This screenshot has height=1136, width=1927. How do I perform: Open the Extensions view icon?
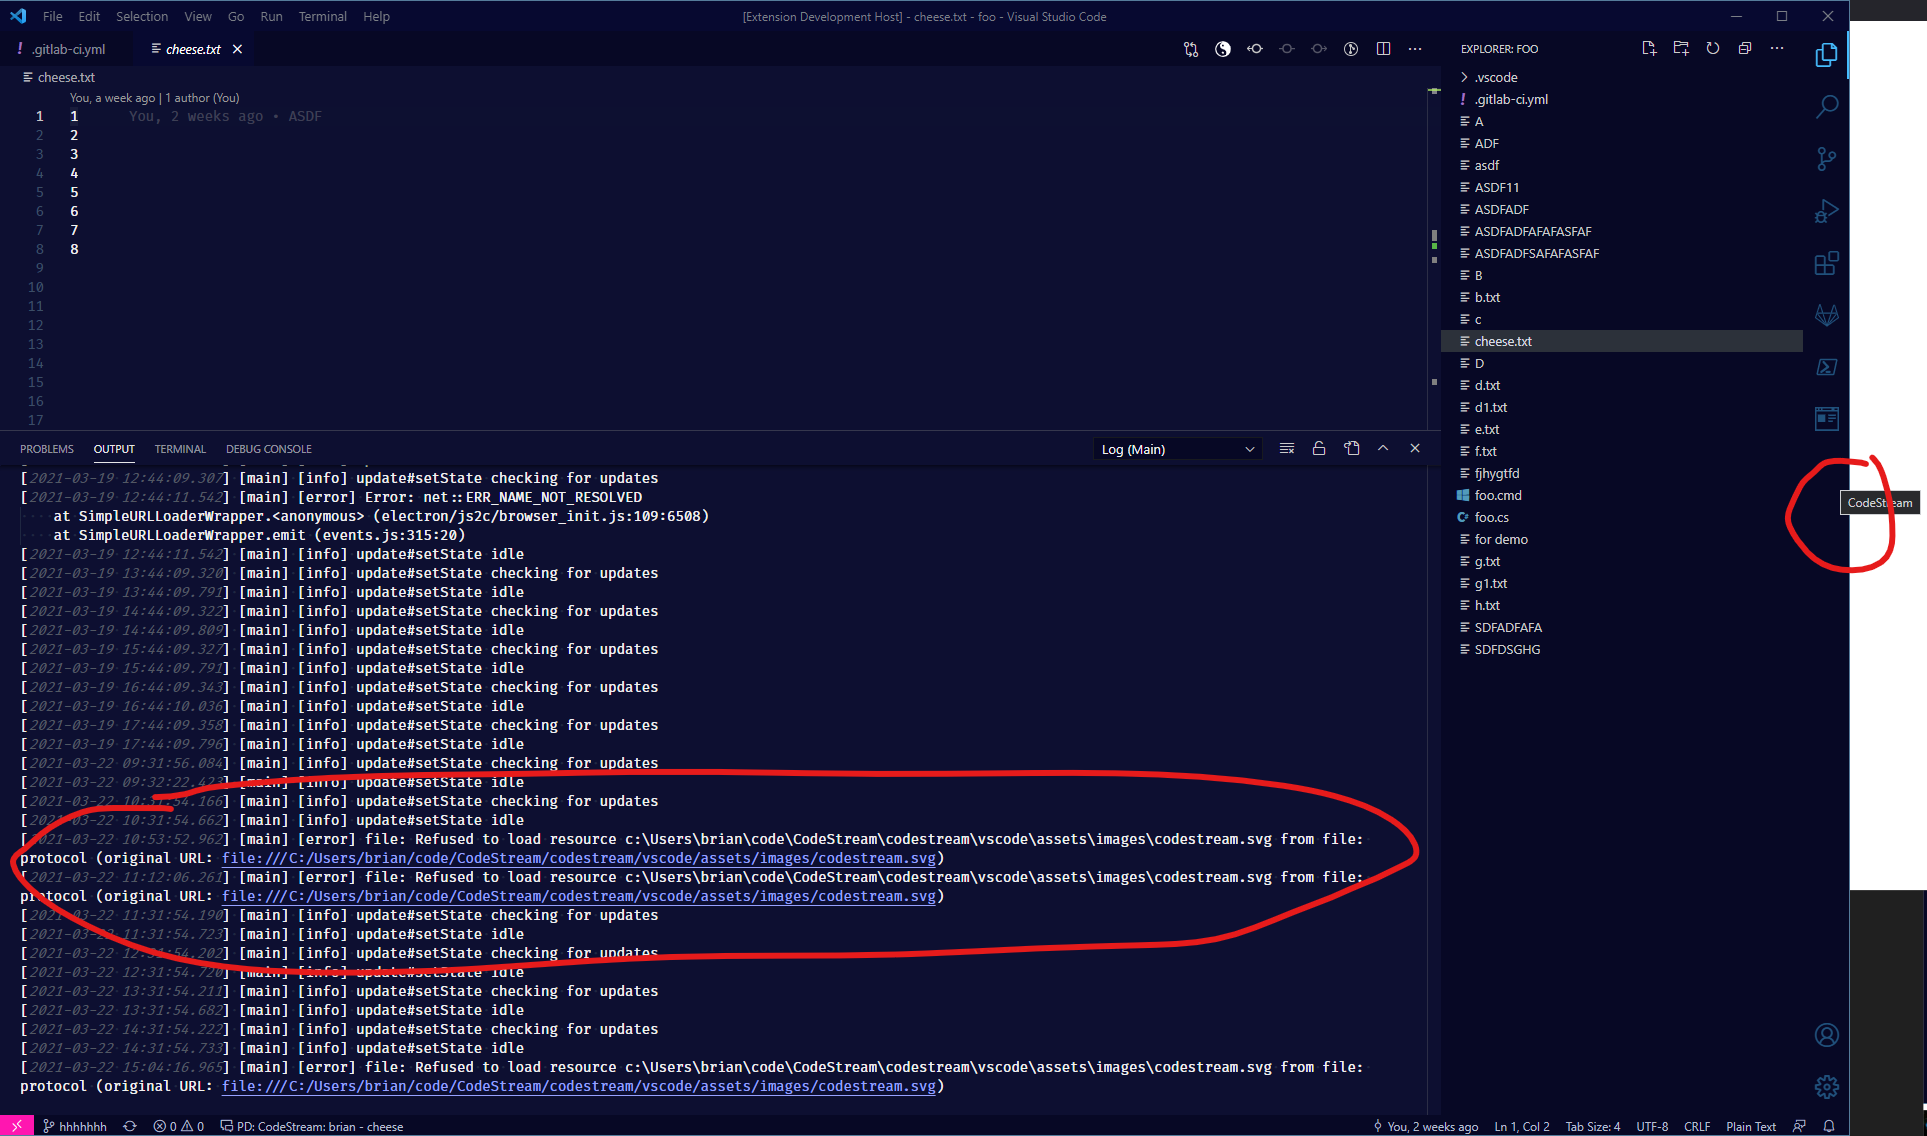point(1827,263)
